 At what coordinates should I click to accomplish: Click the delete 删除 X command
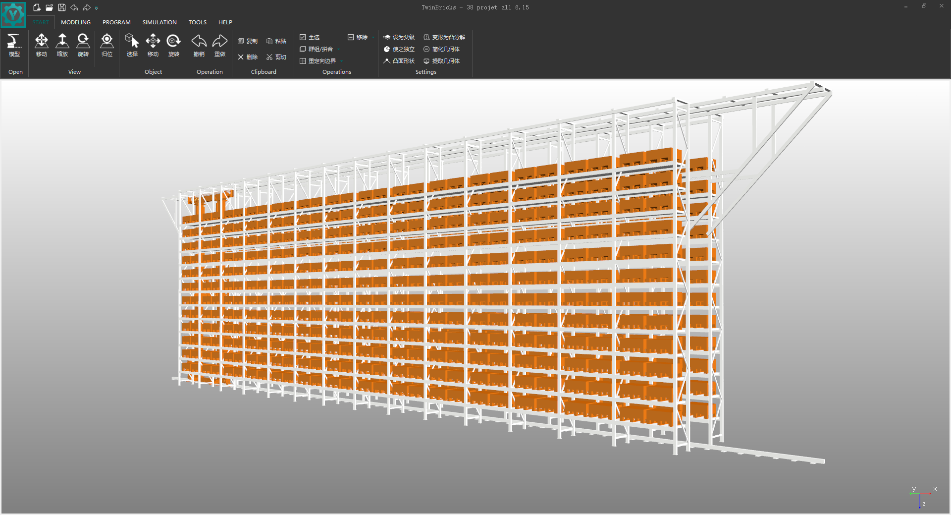coord(247,57)
